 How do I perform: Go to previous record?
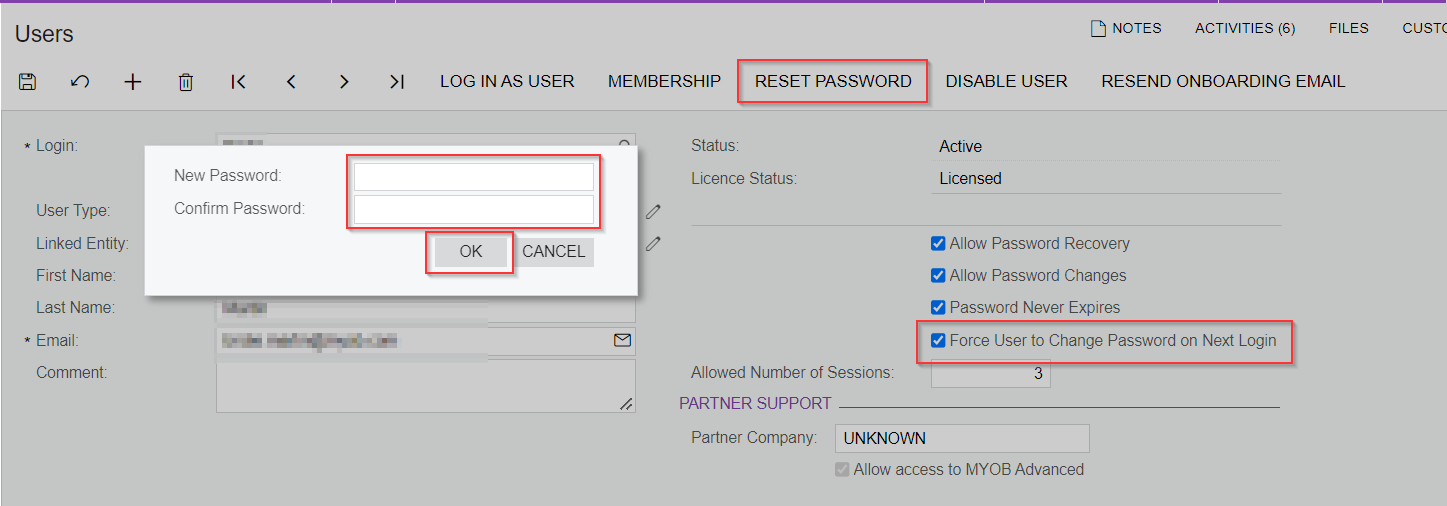[291, 82]
